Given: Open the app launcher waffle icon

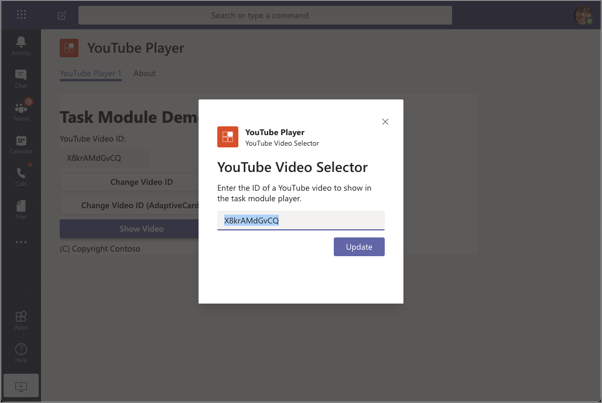Looking at the screenshot, I should click(x=21, y=15).
